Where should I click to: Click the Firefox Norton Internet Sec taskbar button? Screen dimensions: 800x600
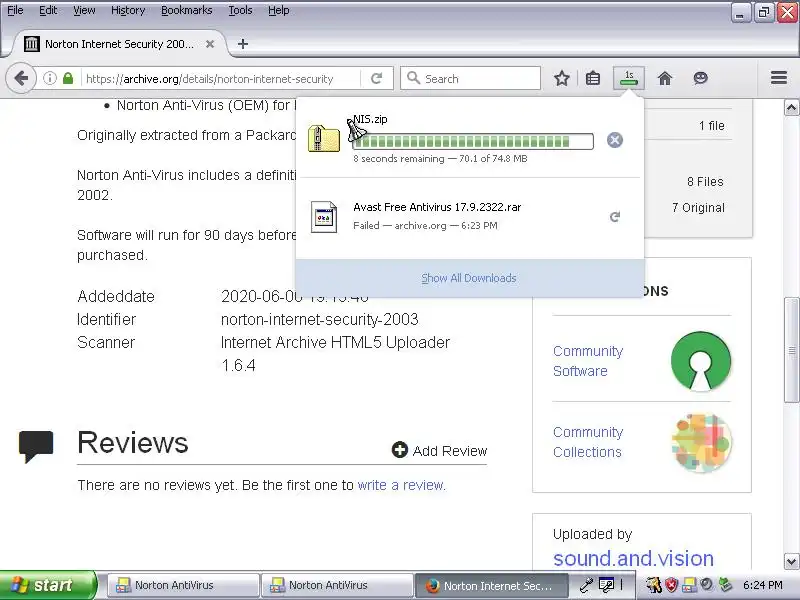(x=491, y=585)
